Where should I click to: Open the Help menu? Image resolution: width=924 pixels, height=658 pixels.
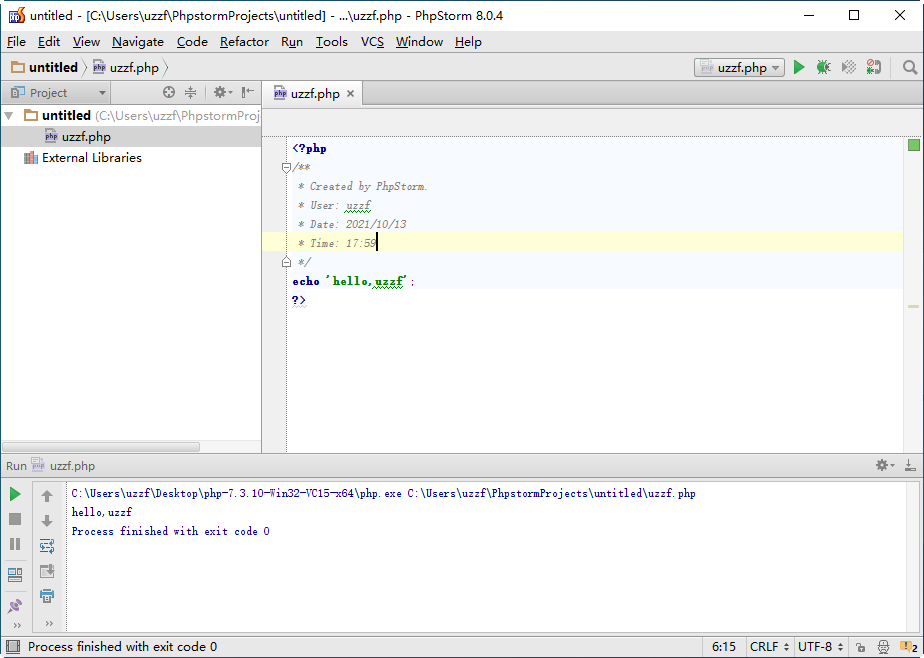pos(468,42)
